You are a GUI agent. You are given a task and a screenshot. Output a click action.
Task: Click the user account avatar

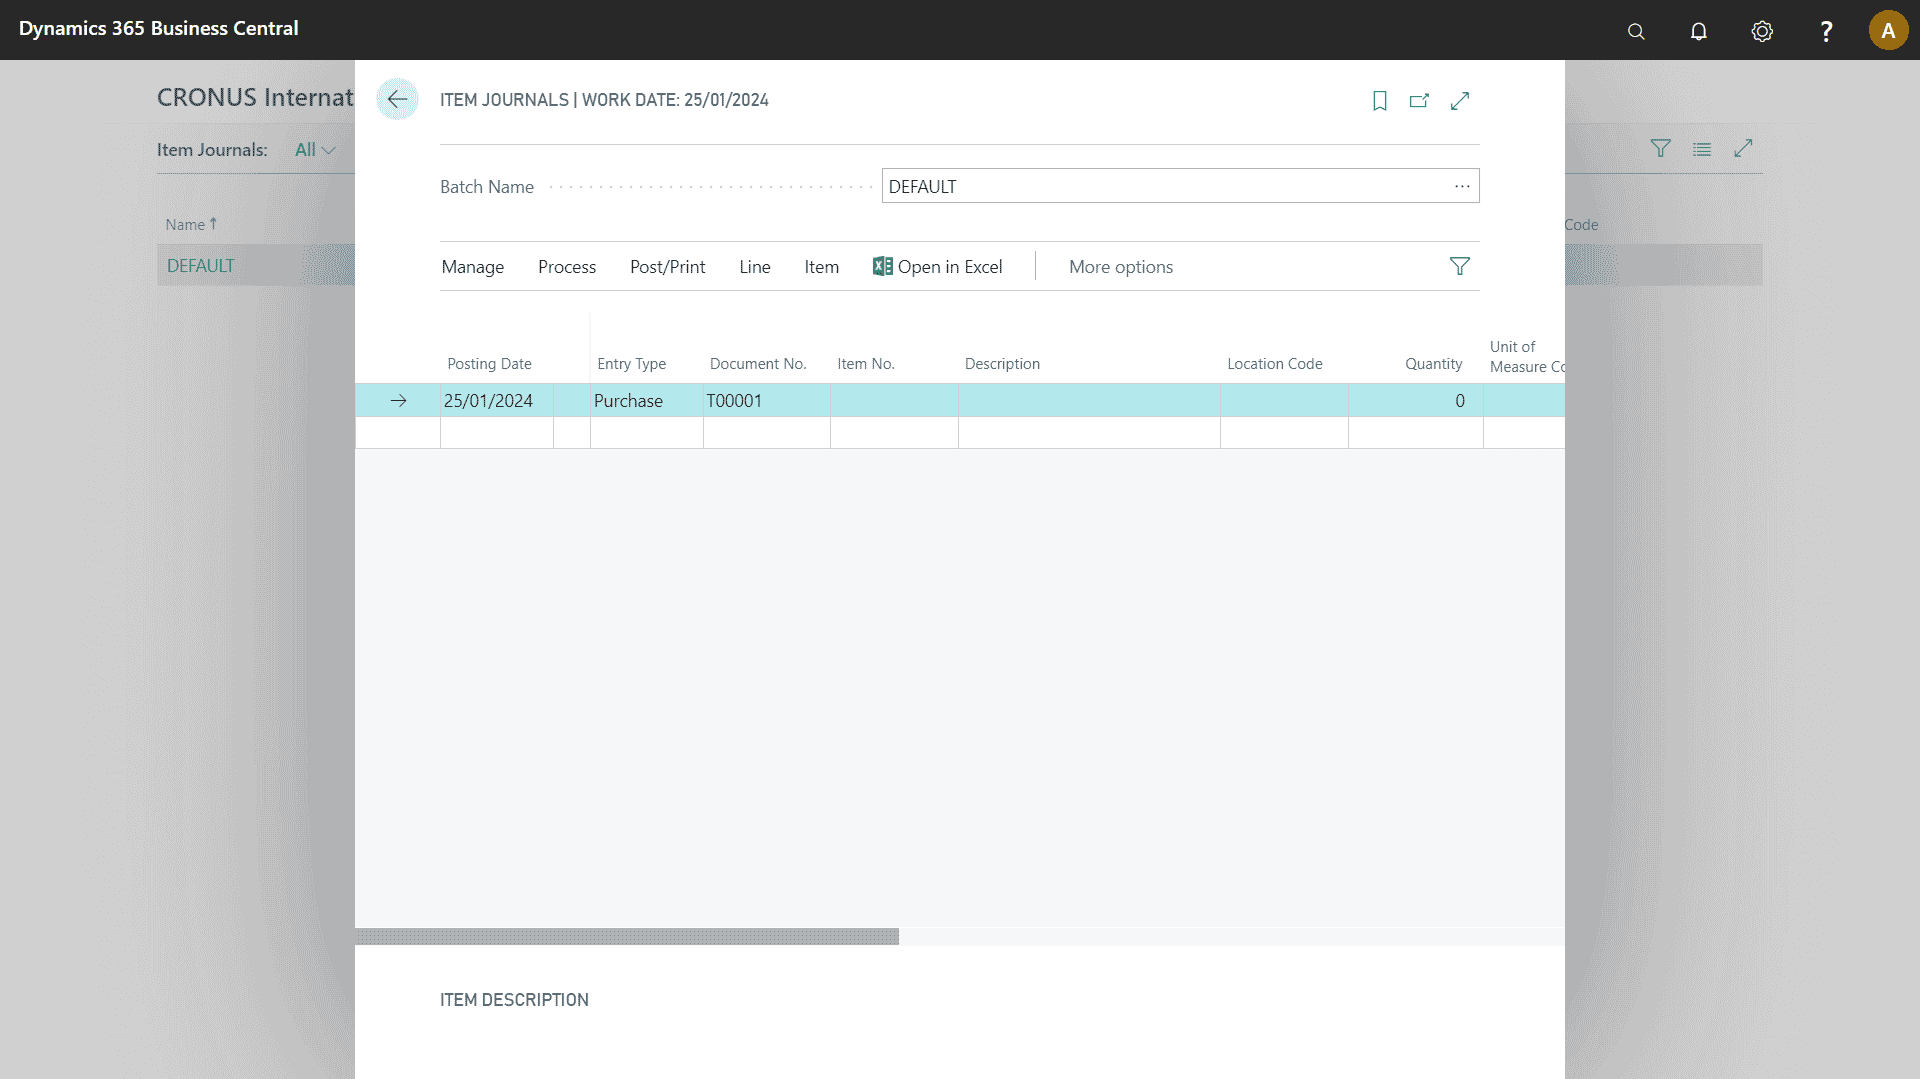[x=1887, y=30]
